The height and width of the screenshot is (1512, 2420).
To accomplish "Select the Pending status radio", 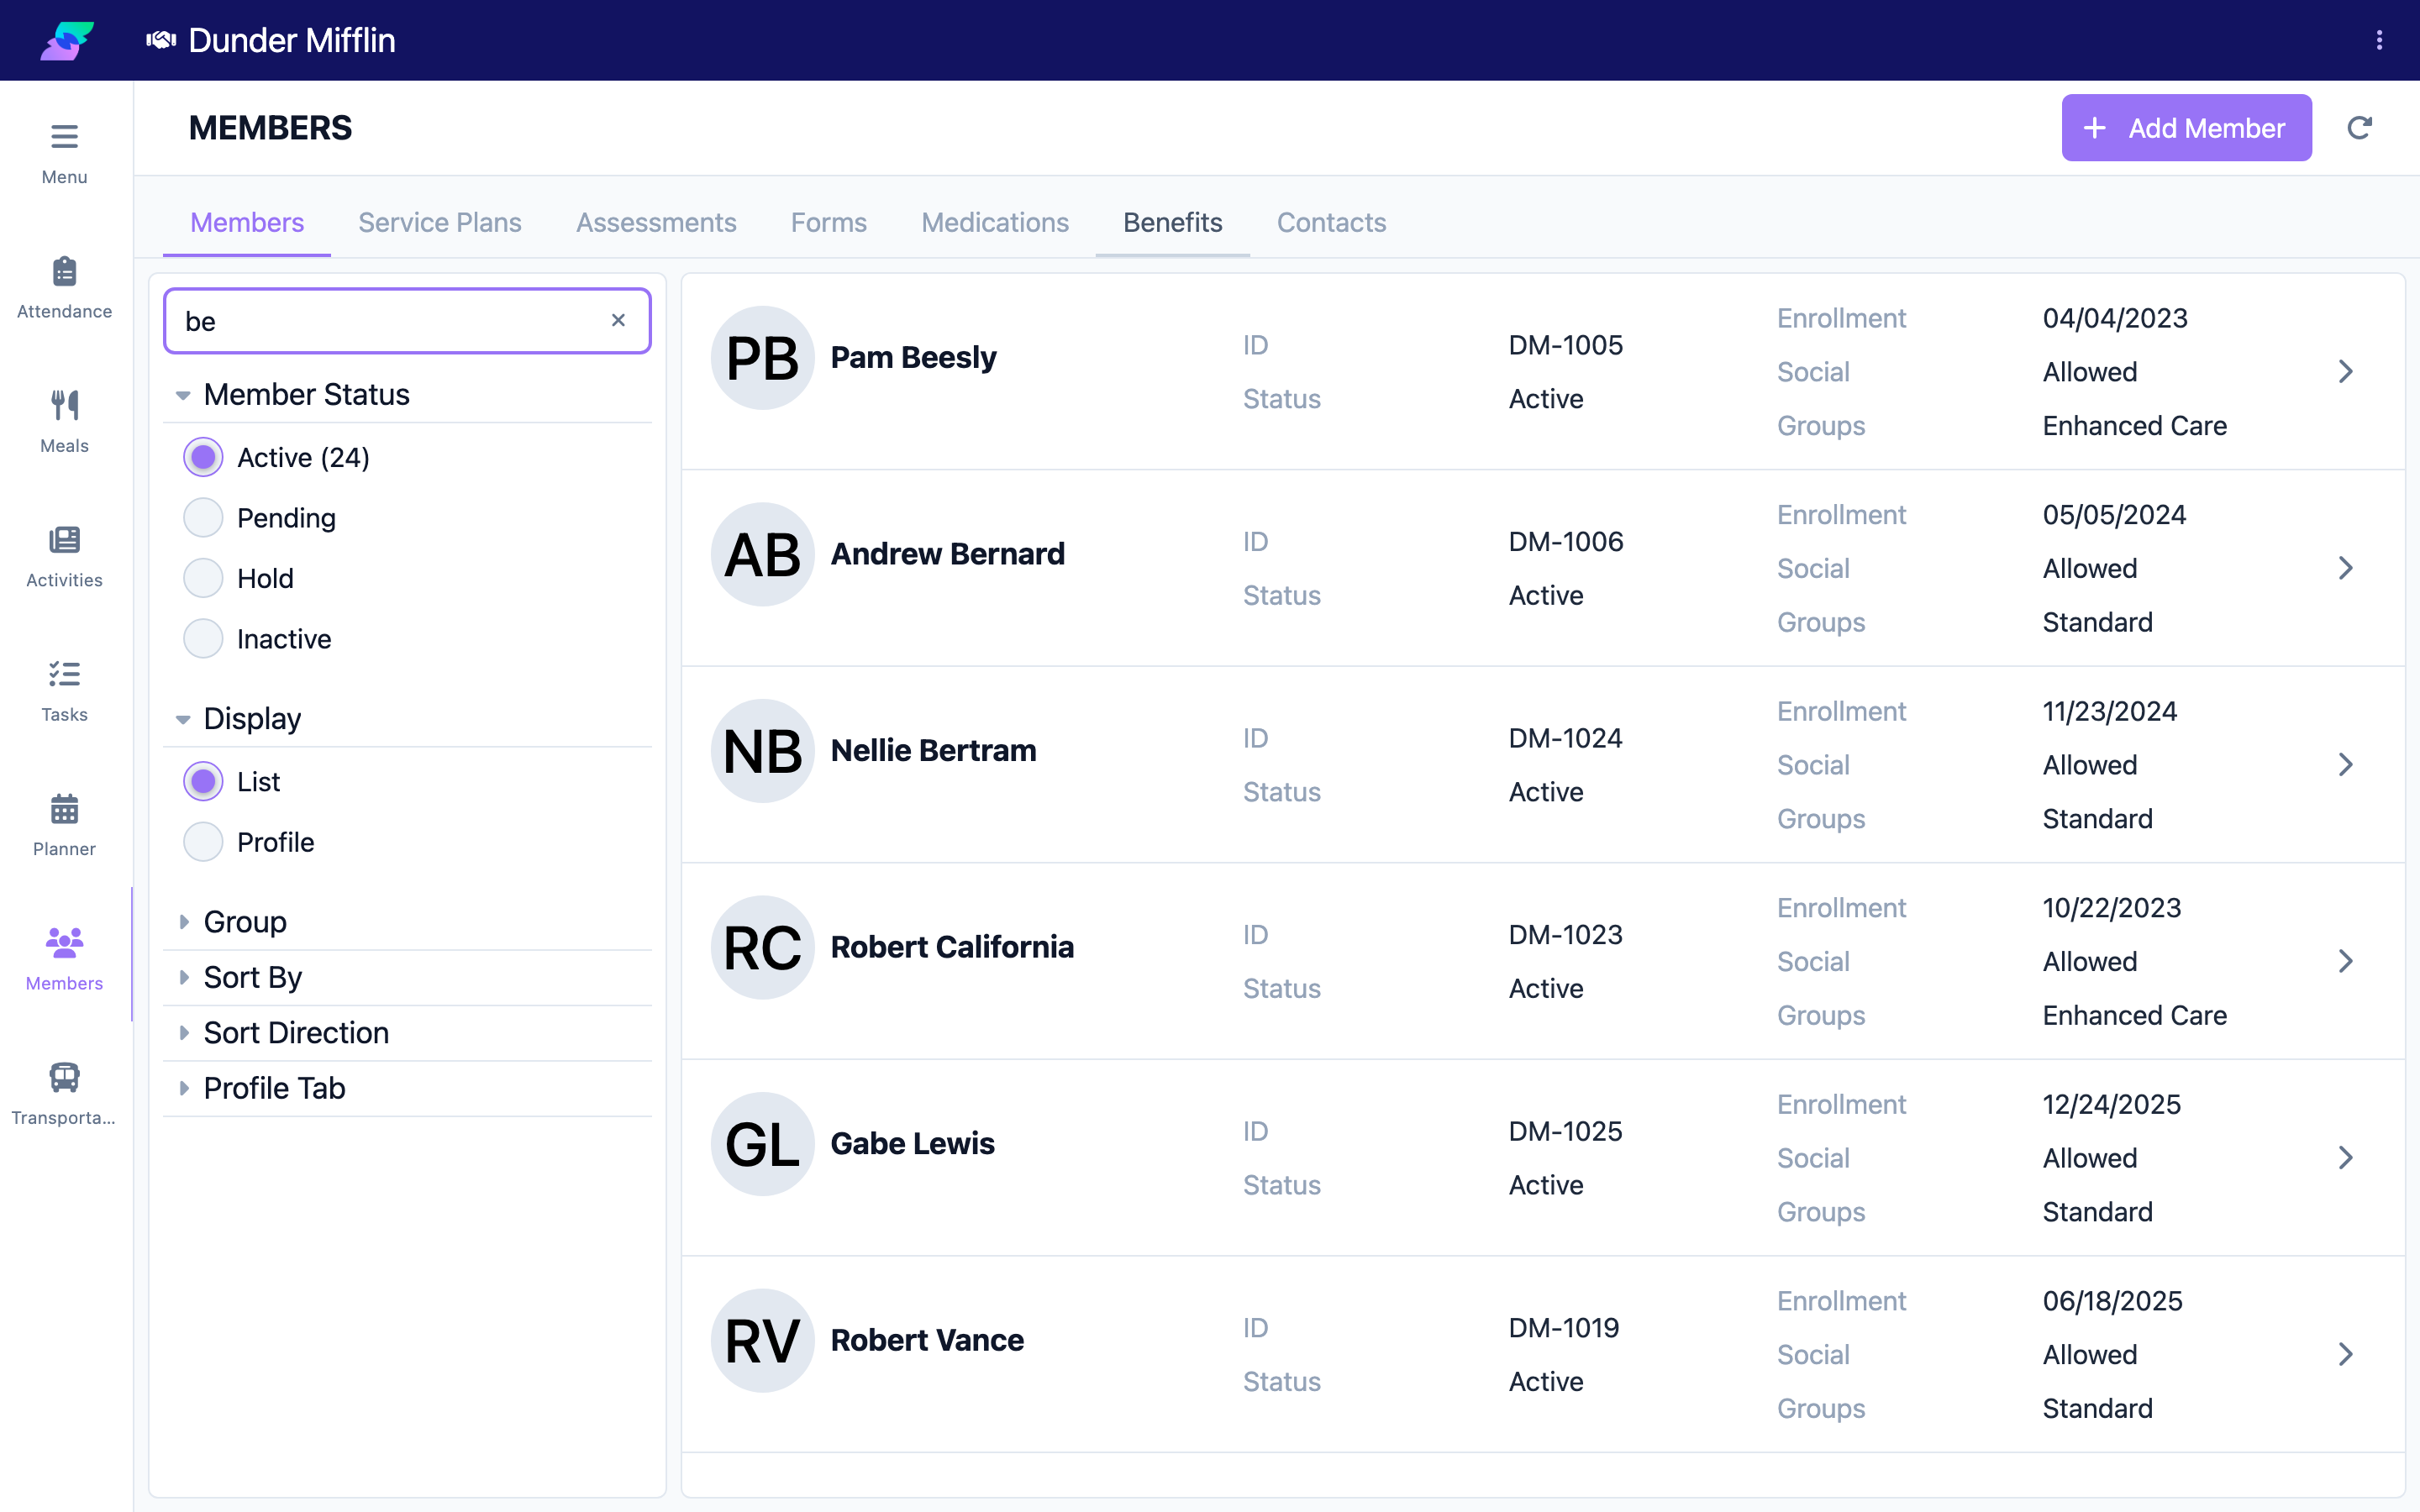I will pos(203,518).
